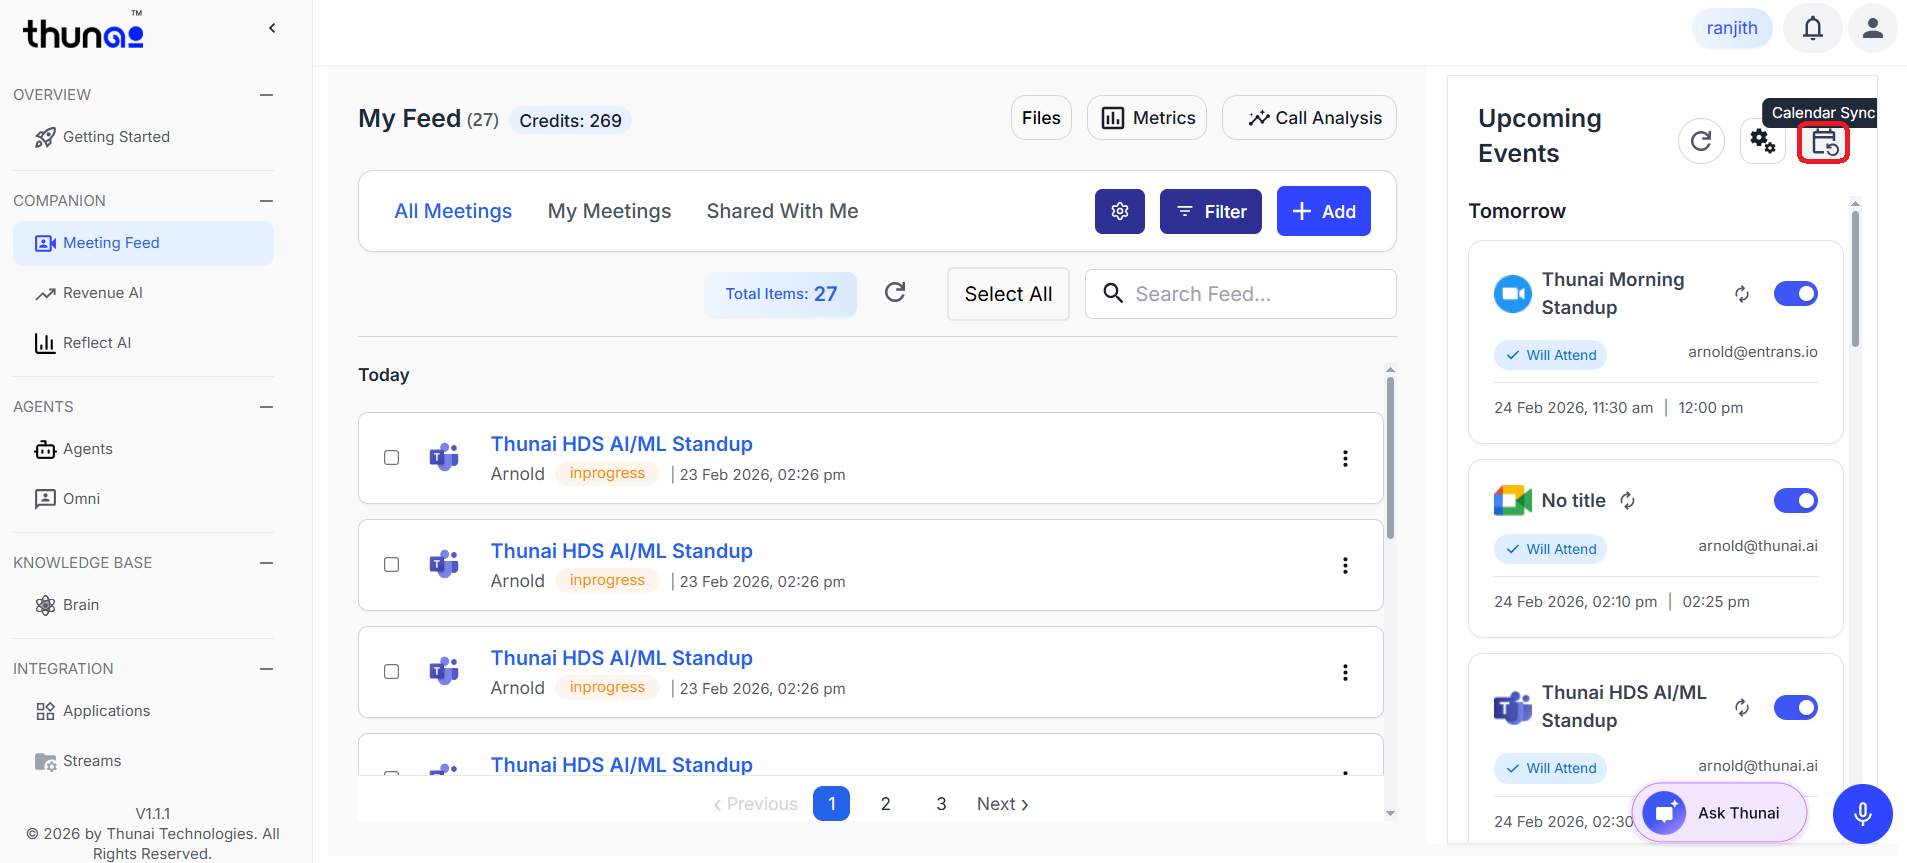The height and width of the screenshot is (863, 1907).
Task: Collapse the KNOWLEDGE BASE section
Action: coord(266,563)
